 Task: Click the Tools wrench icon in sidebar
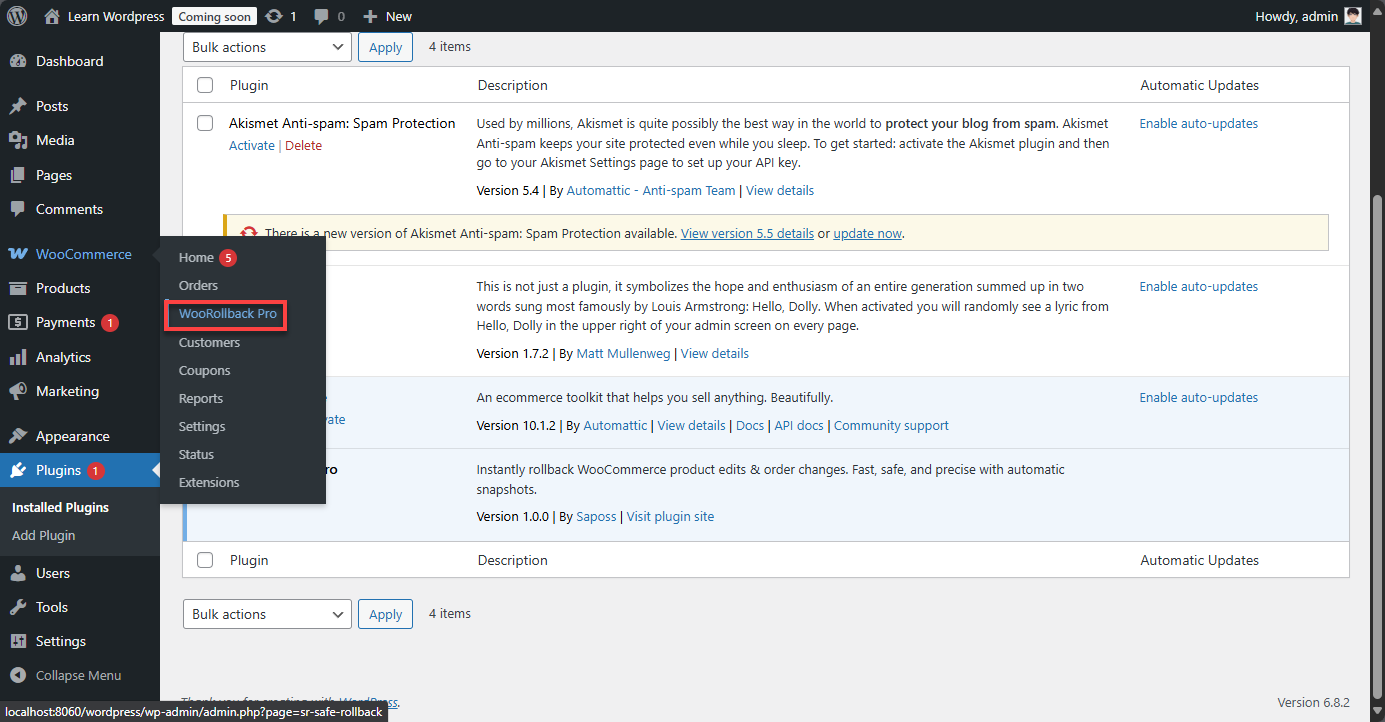pyautogui.click(x=17, y=607)
